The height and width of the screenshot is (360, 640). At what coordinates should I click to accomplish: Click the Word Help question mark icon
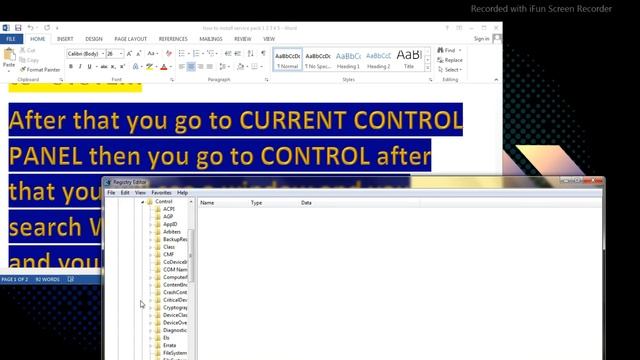tap(447, 28)
